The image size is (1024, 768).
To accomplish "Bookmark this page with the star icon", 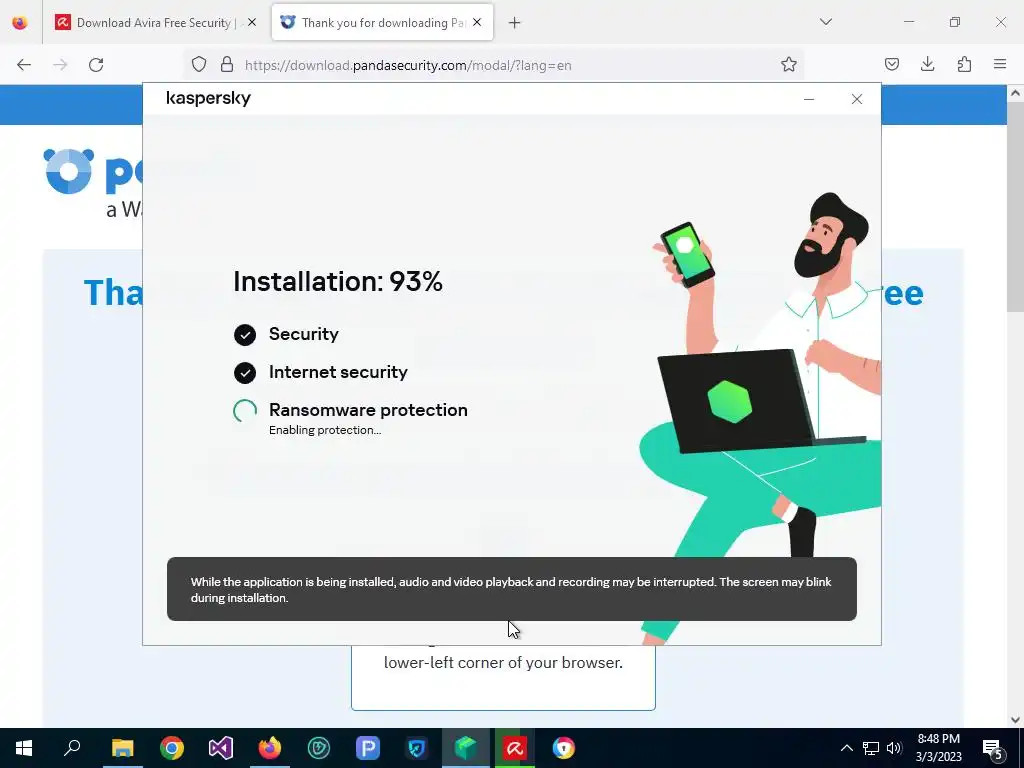I will (x=788, y=65).
